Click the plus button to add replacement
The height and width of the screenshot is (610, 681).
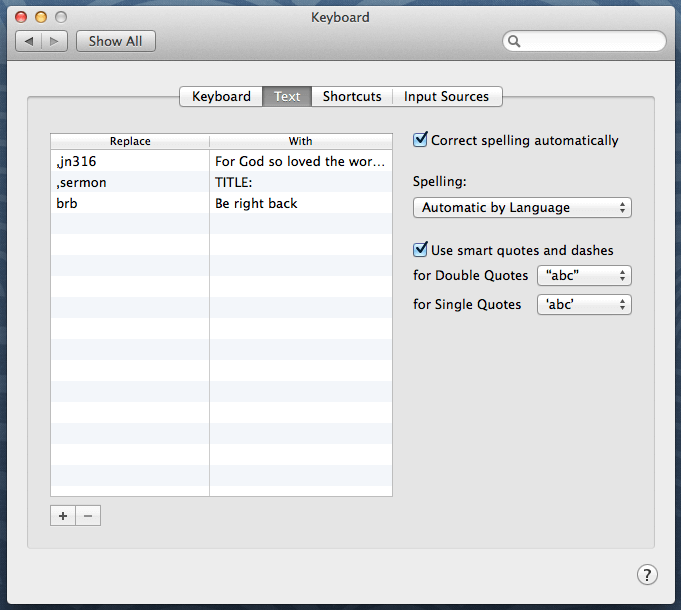pyautogui.click(x=63, y=516)
